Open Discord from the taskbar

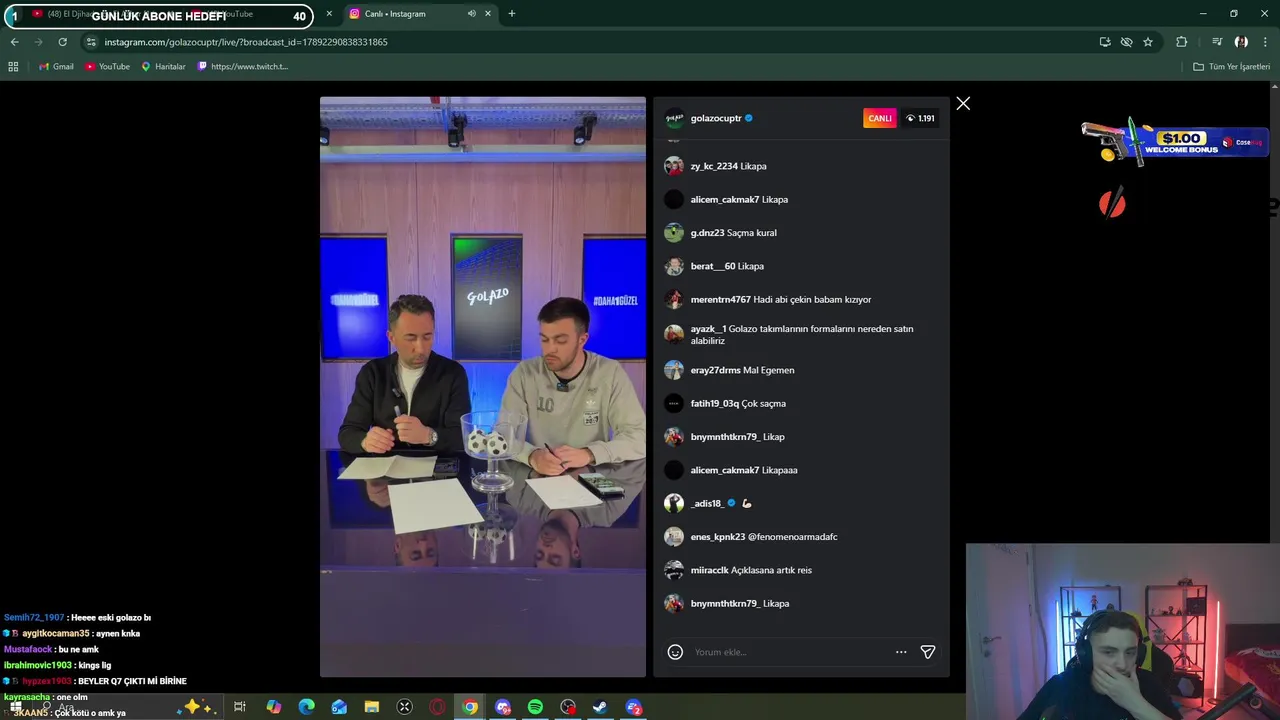click(503, 707)
